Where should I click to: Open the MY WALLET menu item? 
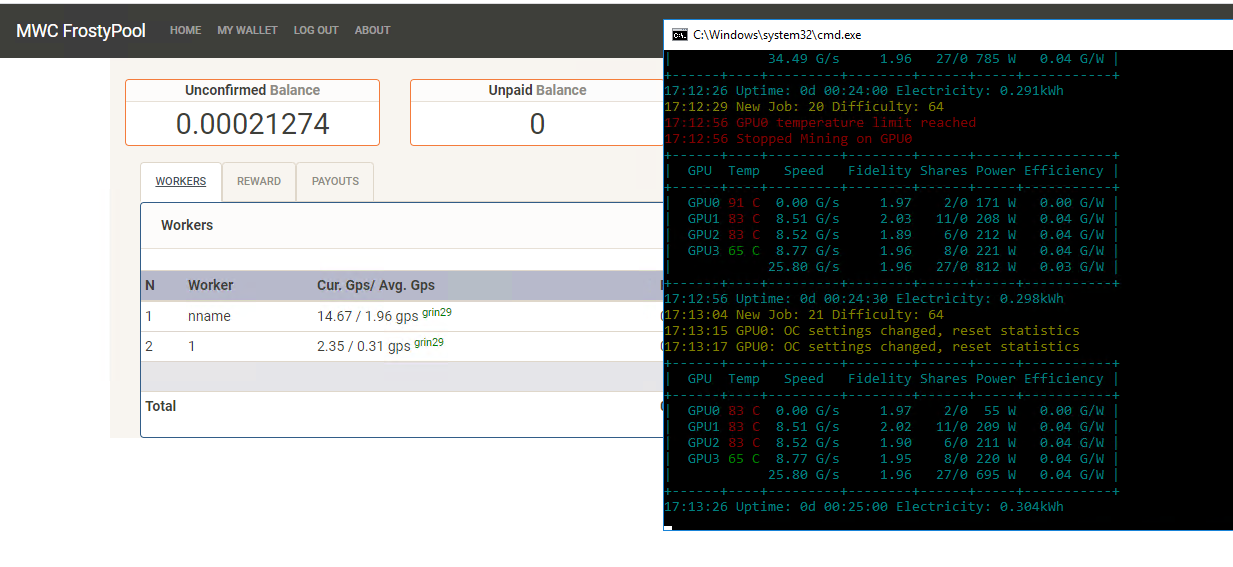[247, 30]
